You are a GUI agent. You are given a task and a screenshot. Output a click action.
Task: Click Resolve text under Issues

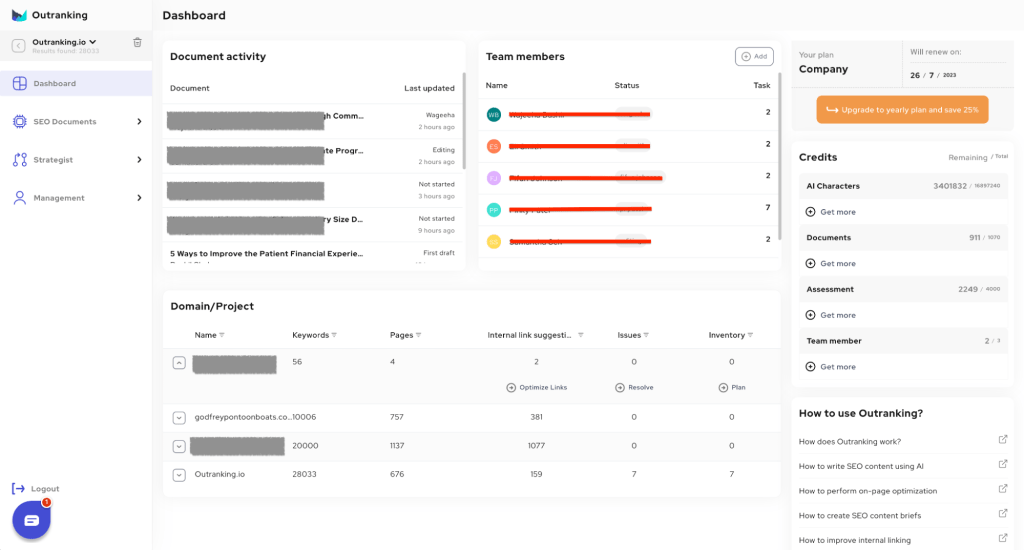pyautogui.click(x=641, y=387)
